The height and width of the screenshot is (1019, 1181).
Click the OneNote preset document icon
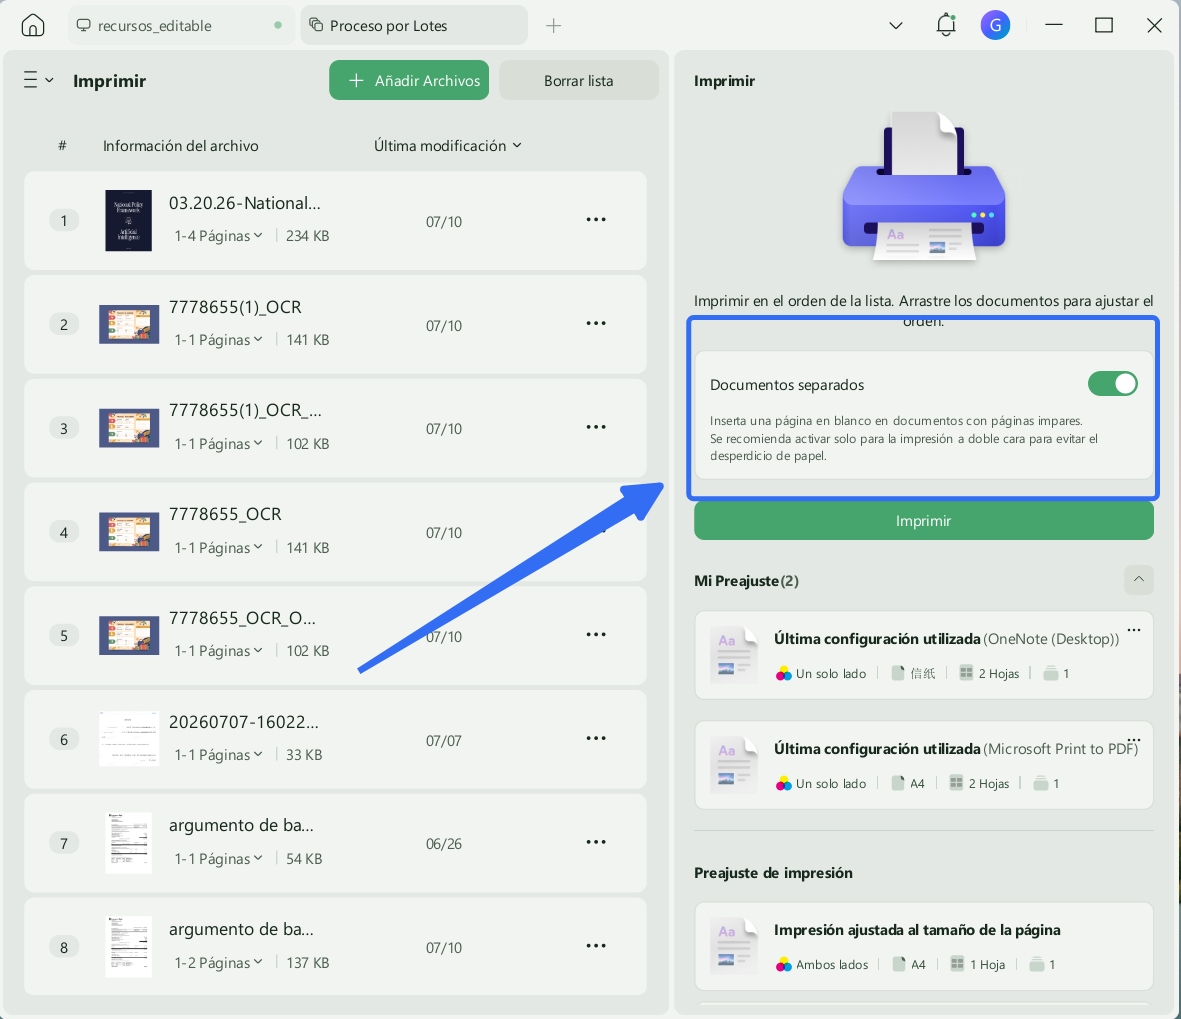point(734,654)
